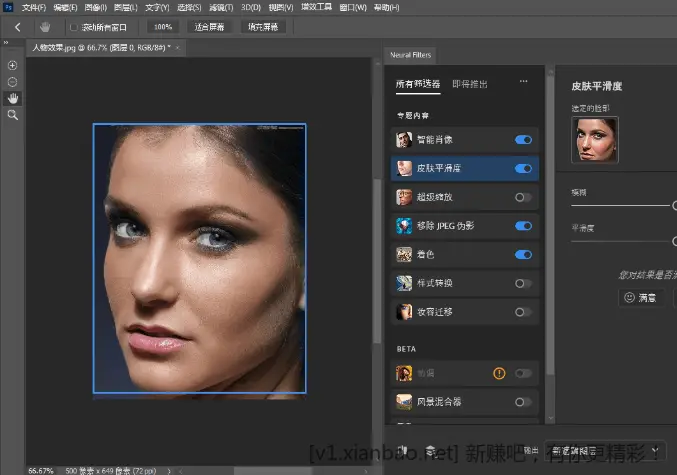Click the status bar arrow next to document size
The height and width of the screenshot is (475, 677).
point(169,471)
